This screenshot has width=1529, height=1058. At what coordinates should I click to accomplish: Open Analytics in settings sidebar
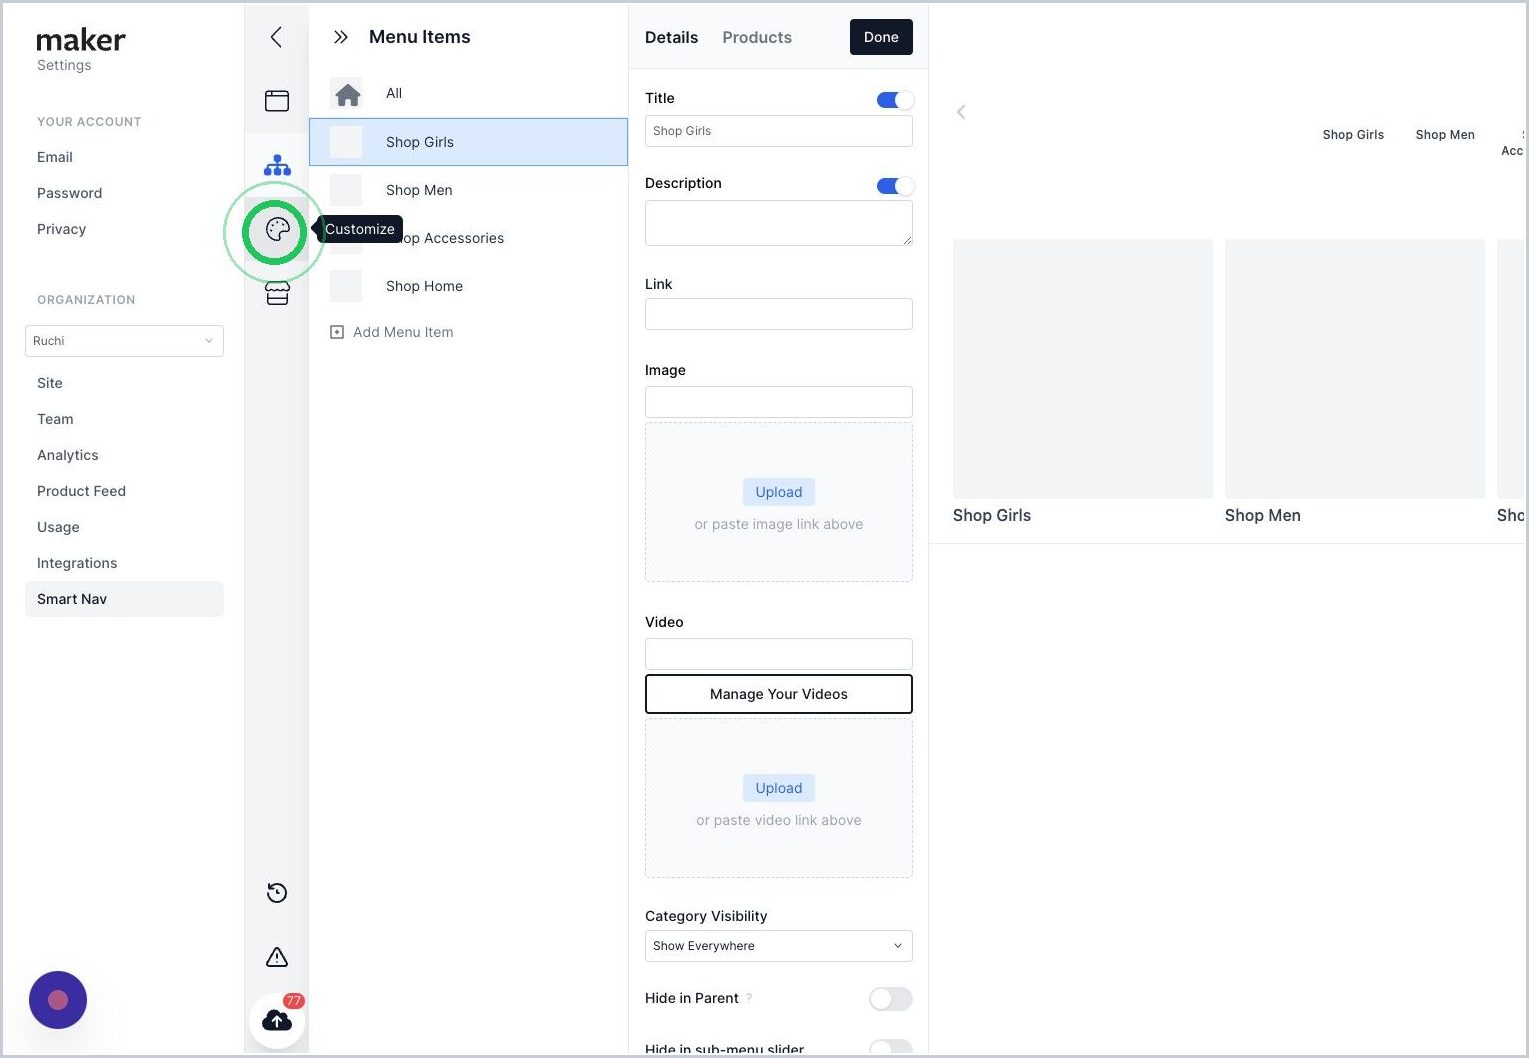(68, 455)
